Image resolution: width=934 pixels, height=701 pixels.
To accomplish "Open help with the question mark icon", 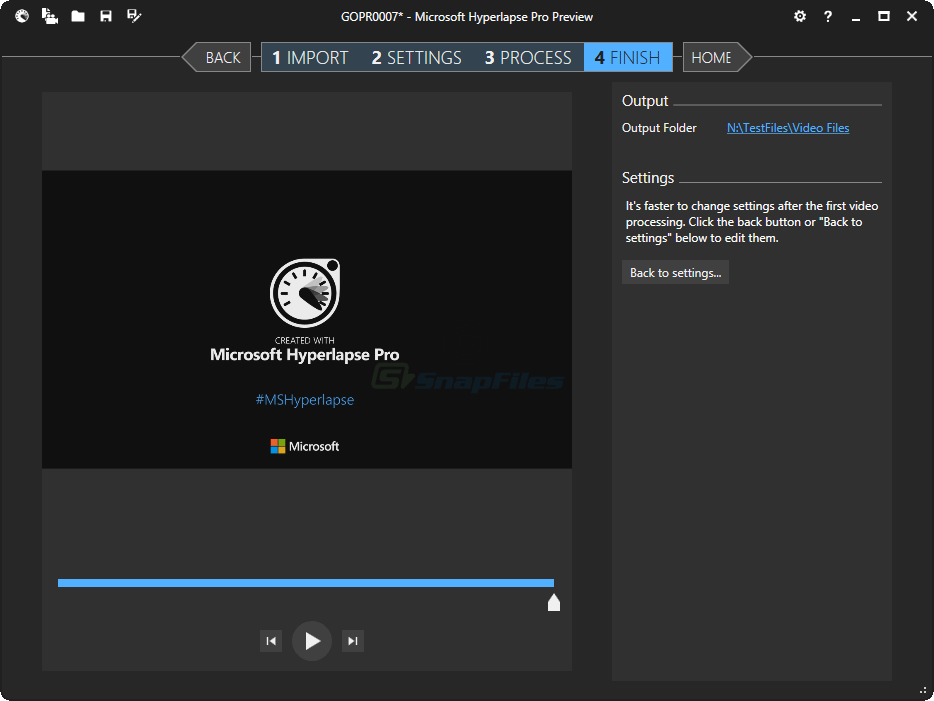I will 828,16.
